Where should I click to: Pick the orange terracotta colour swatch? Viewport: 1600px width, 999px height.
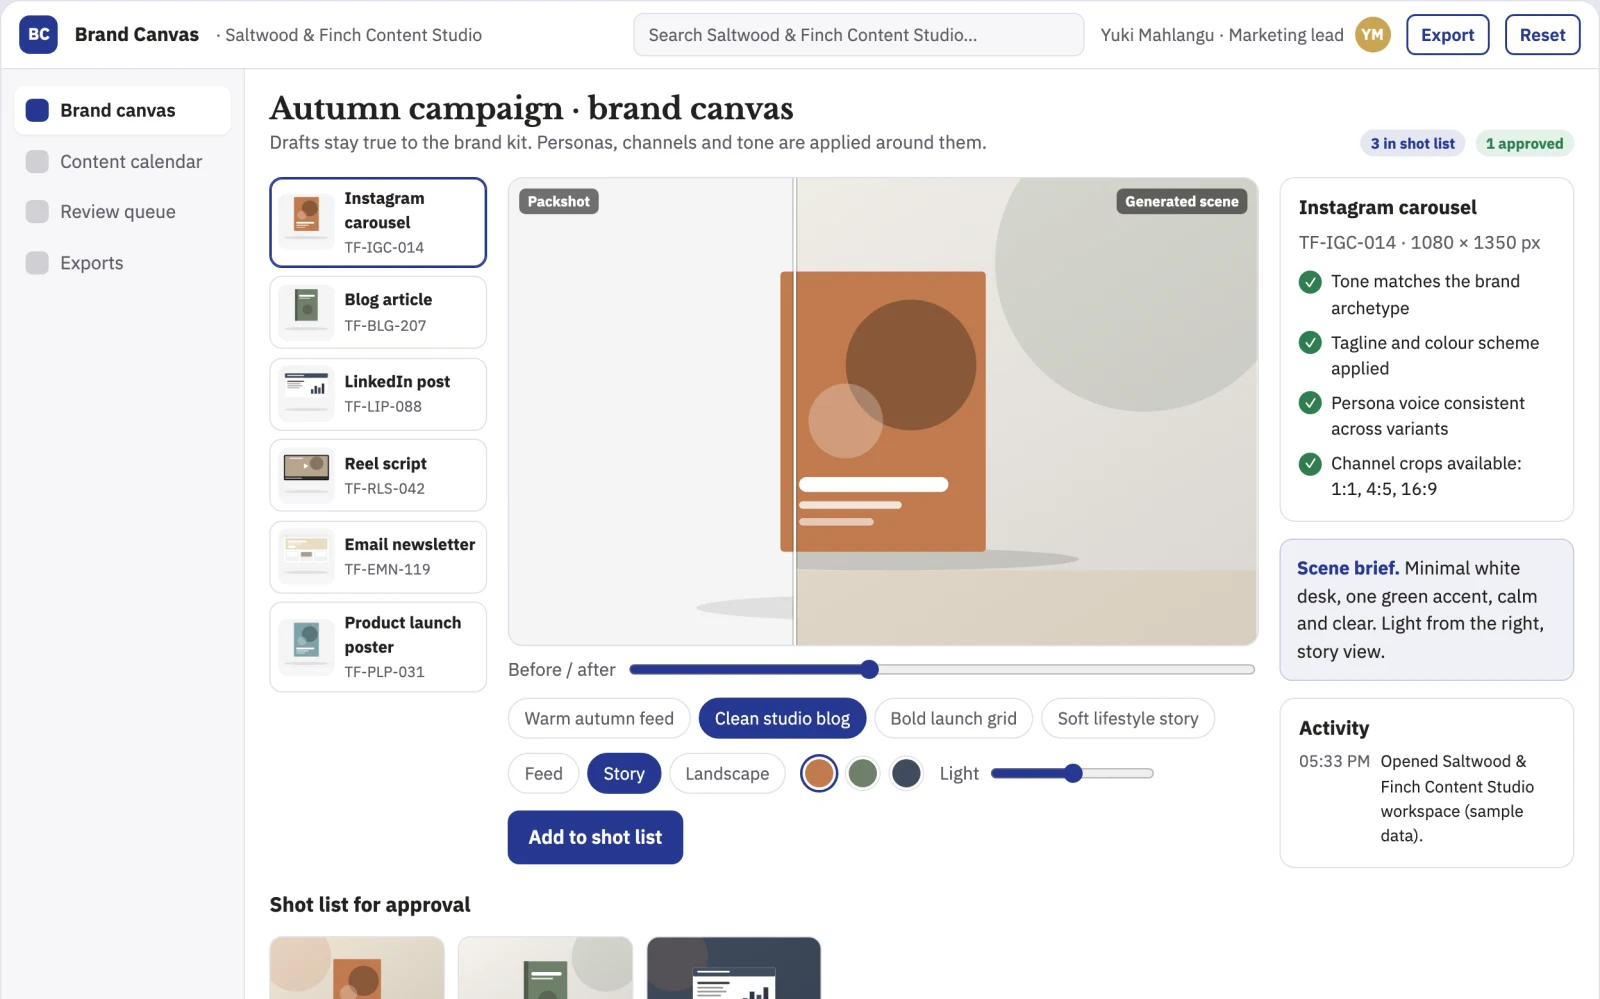tap(819, 773)
